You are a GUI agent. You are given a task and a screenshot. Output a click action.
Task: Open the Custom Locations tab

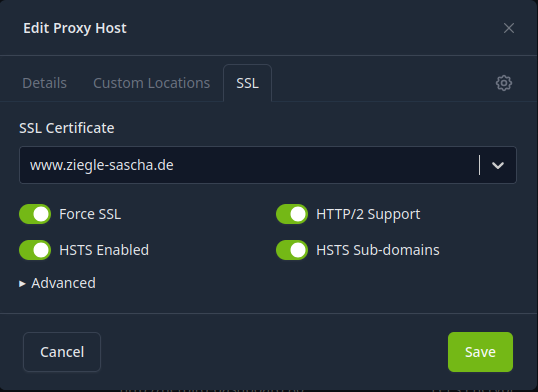point(151,83)
